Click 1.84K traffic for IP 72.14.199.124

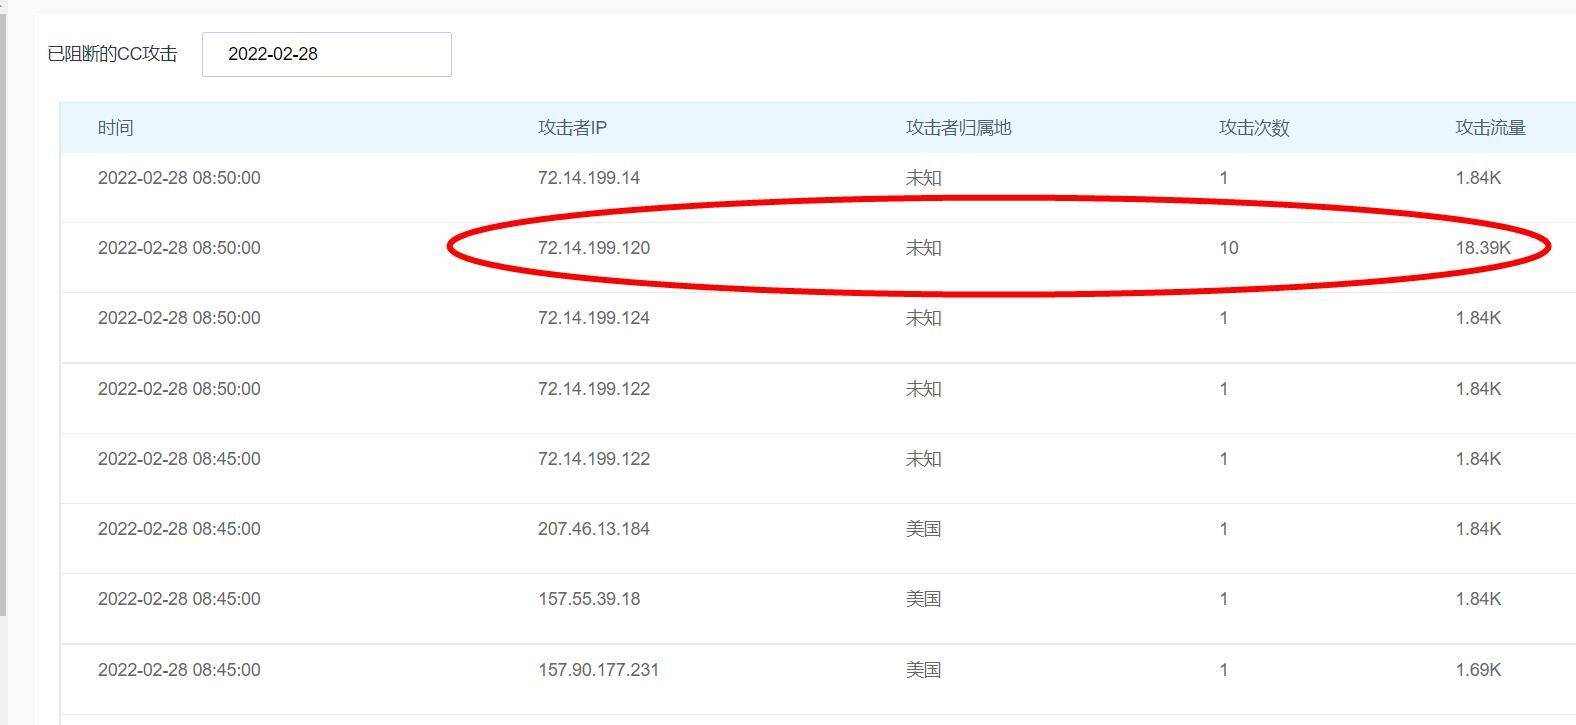click(1479, 318)
